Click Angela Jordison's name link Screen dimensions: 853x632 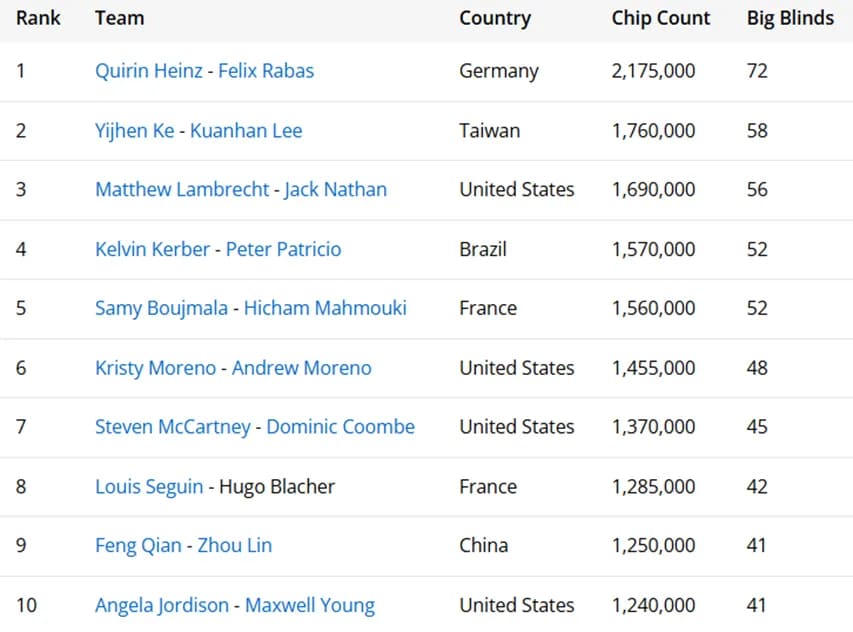[x=162, y=605]
